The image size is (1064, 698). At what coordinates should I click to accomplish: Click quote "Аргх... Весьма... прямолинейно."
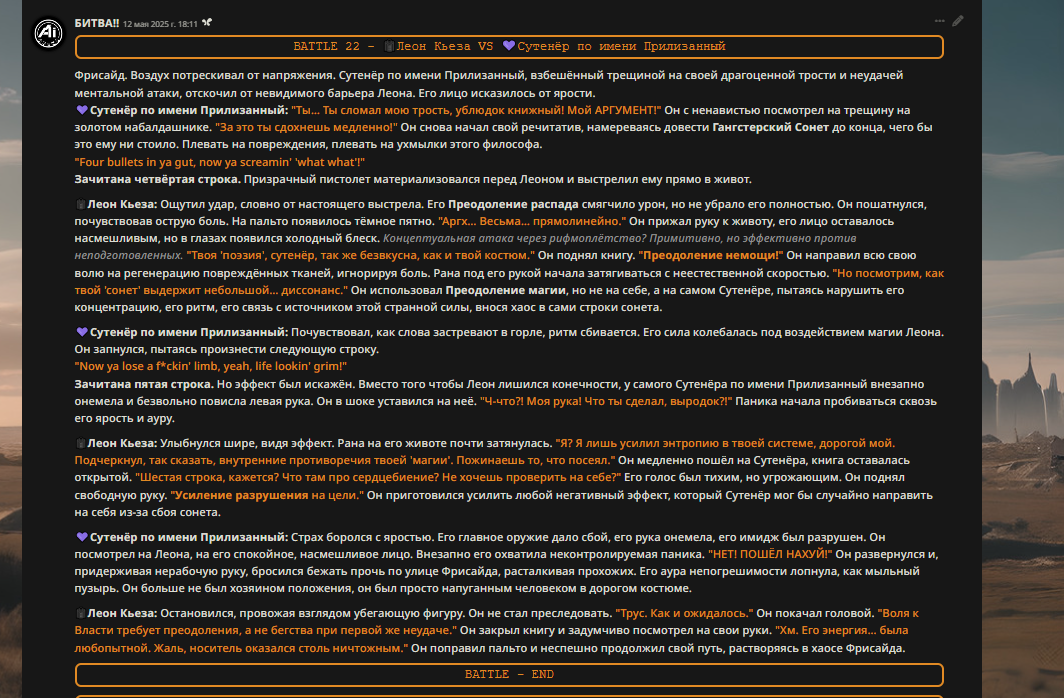click(x=532, y=221)
